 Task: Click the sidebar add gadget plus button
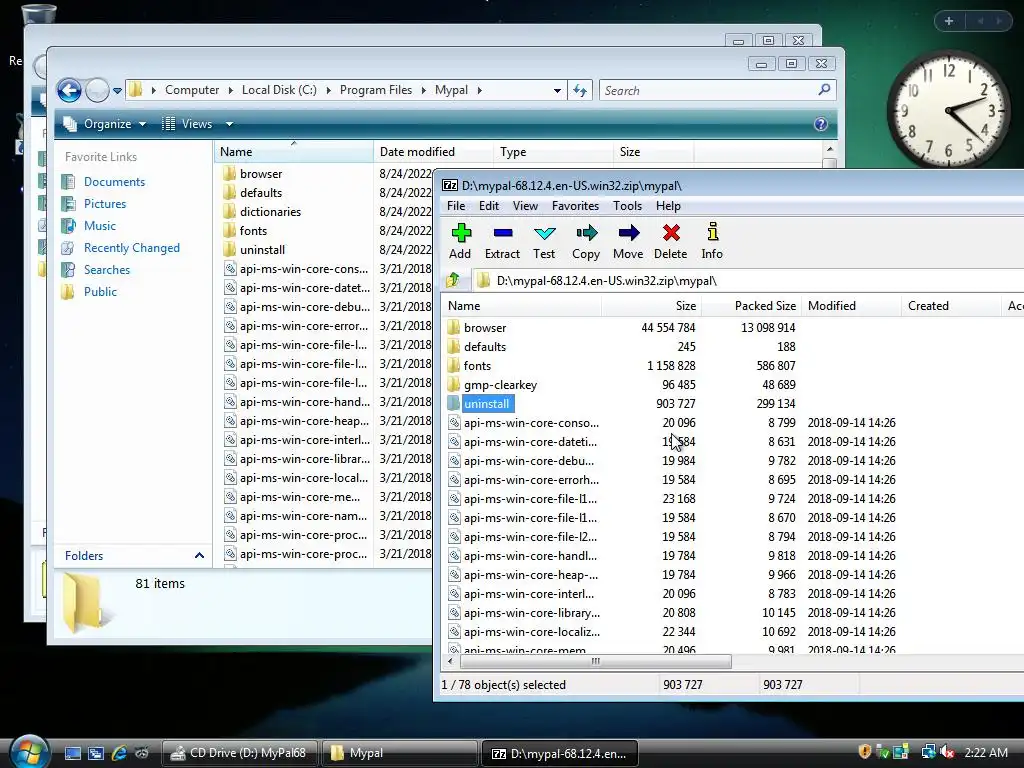tap(949, 21)
